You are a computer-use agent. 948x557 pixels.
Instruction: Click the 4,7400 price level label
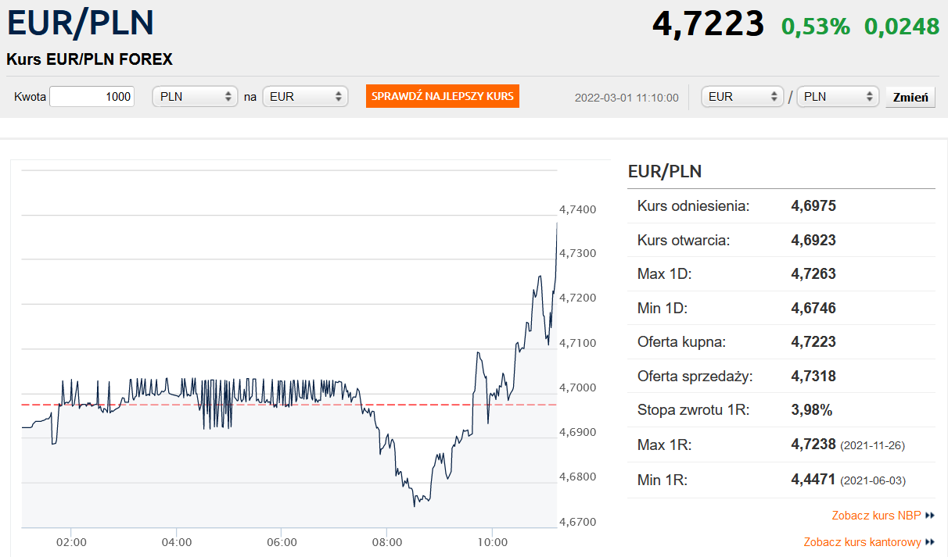577,210
